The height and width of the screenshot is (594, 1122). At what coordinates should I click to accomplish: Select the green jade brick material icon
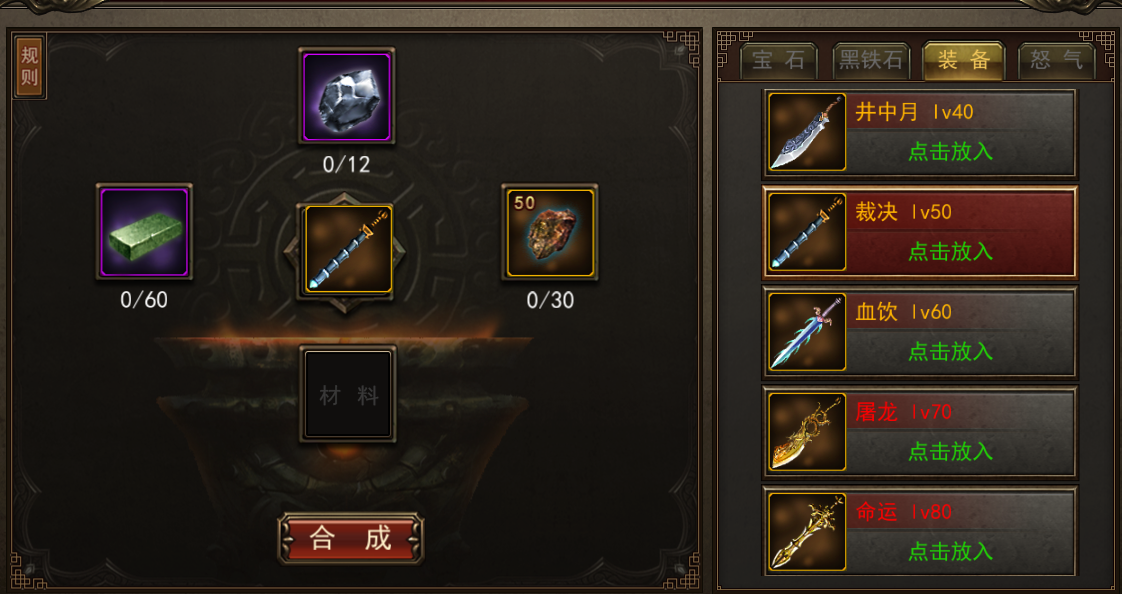(x=145, y=232)
